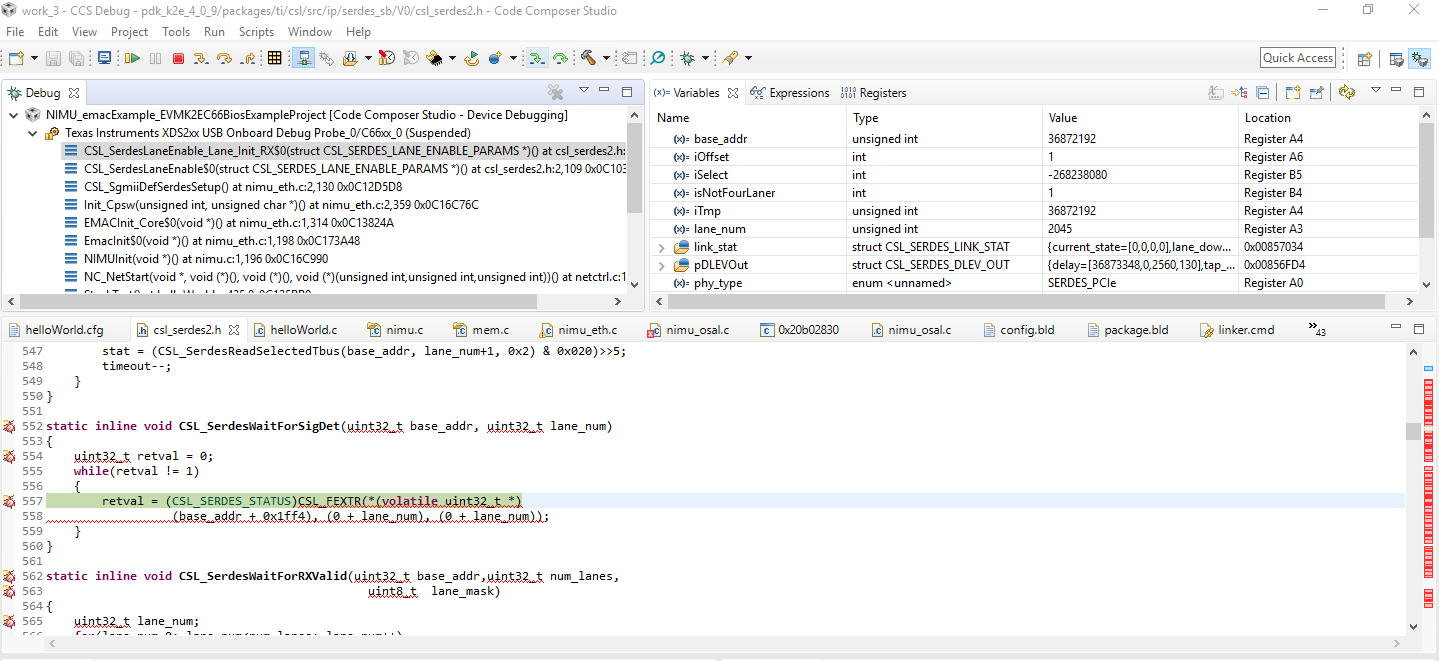Viewport: 1439px width, 661px height.
Task: Click the Step Into icon
Action: pyautogui.click(x=201, y=59)
